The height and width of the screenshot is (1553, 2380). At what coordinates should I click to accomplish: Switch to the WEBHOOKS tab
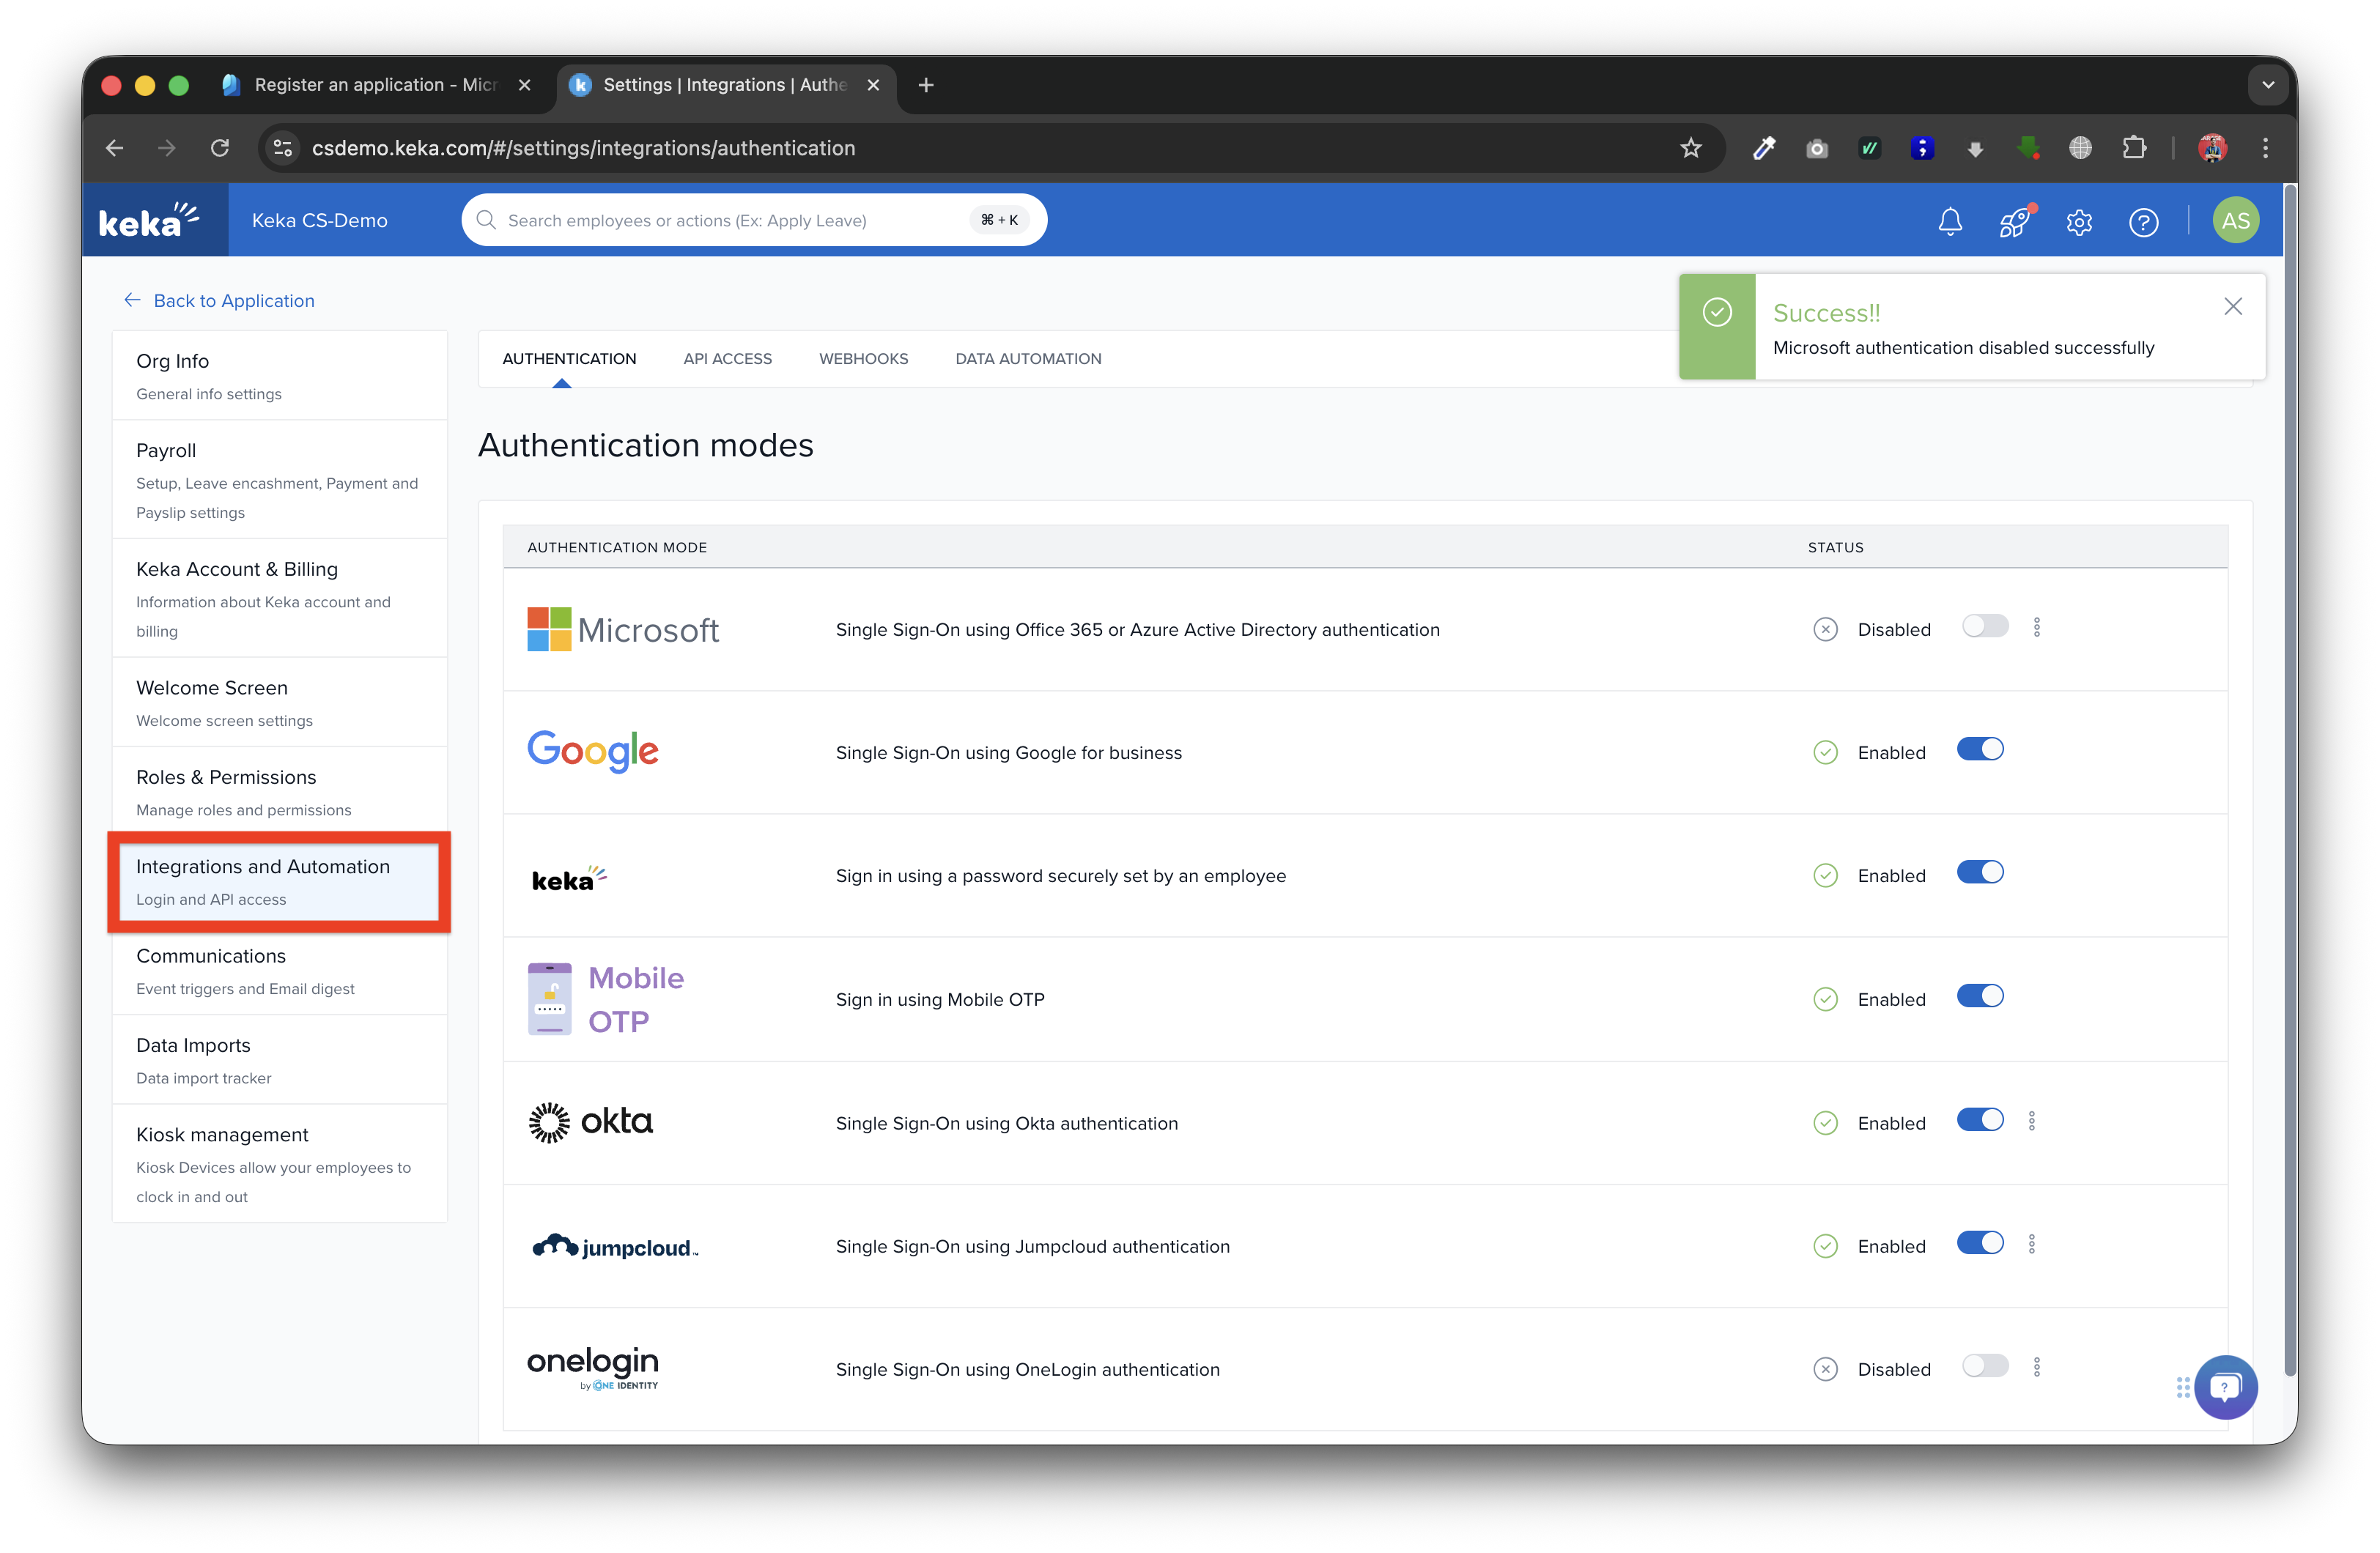[x=863, y=358]
